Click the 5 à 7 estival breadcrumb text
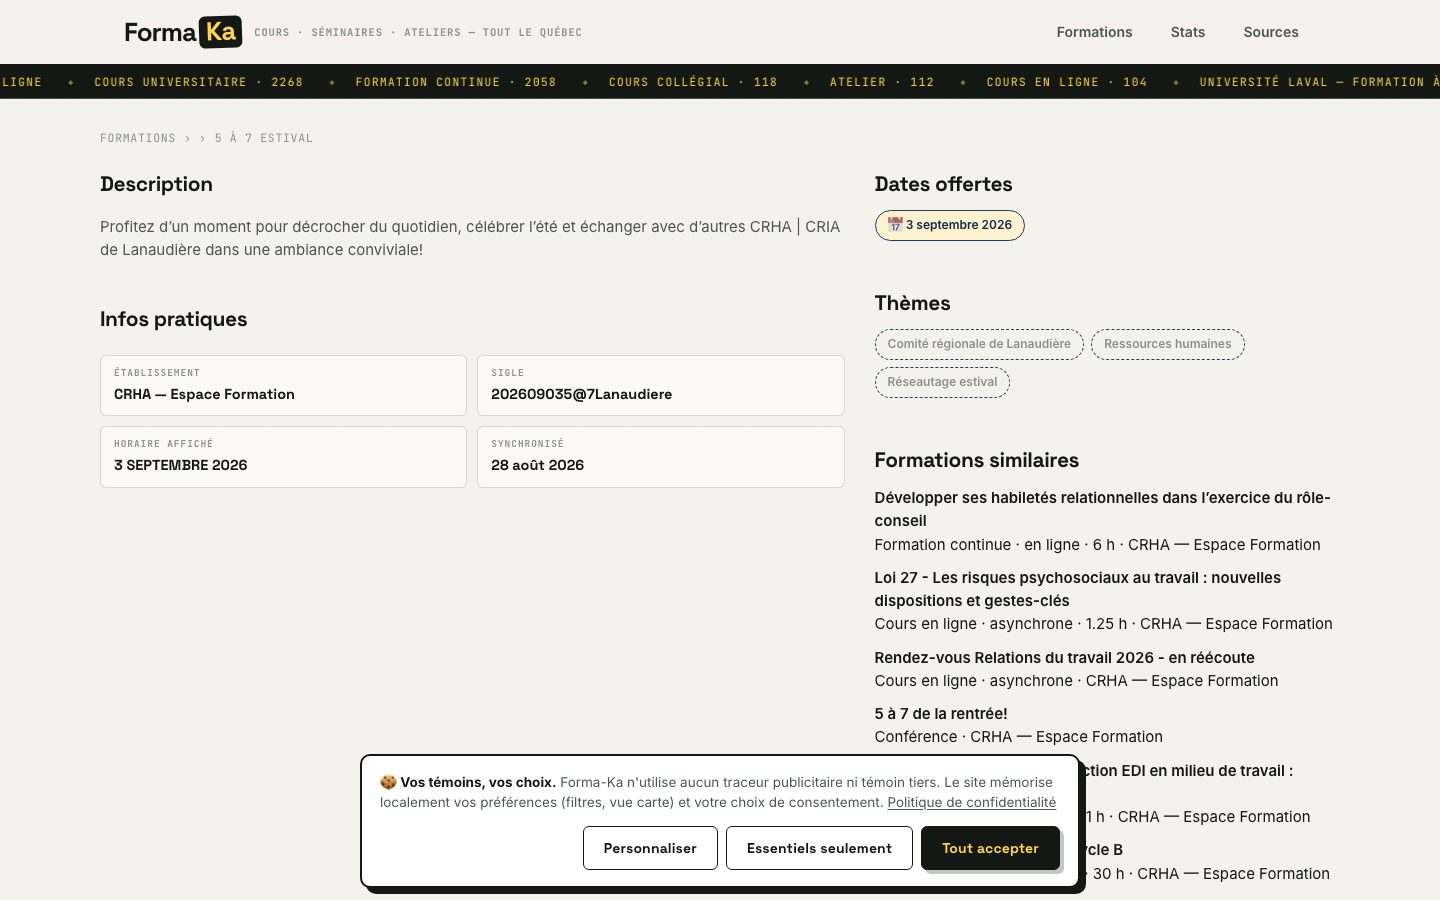This screenshot has height=900, width=1440. [263, 138]
